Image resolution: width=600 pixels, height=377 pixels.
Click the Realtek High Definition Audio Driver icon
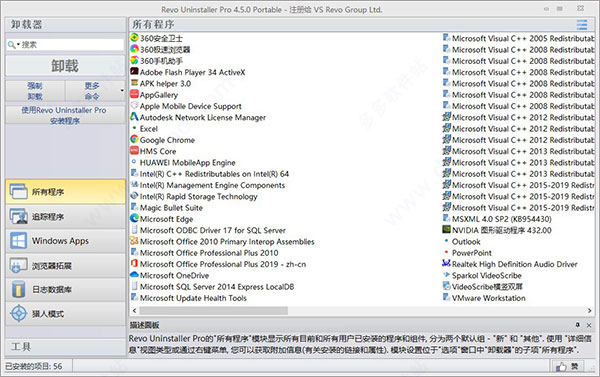446,263
